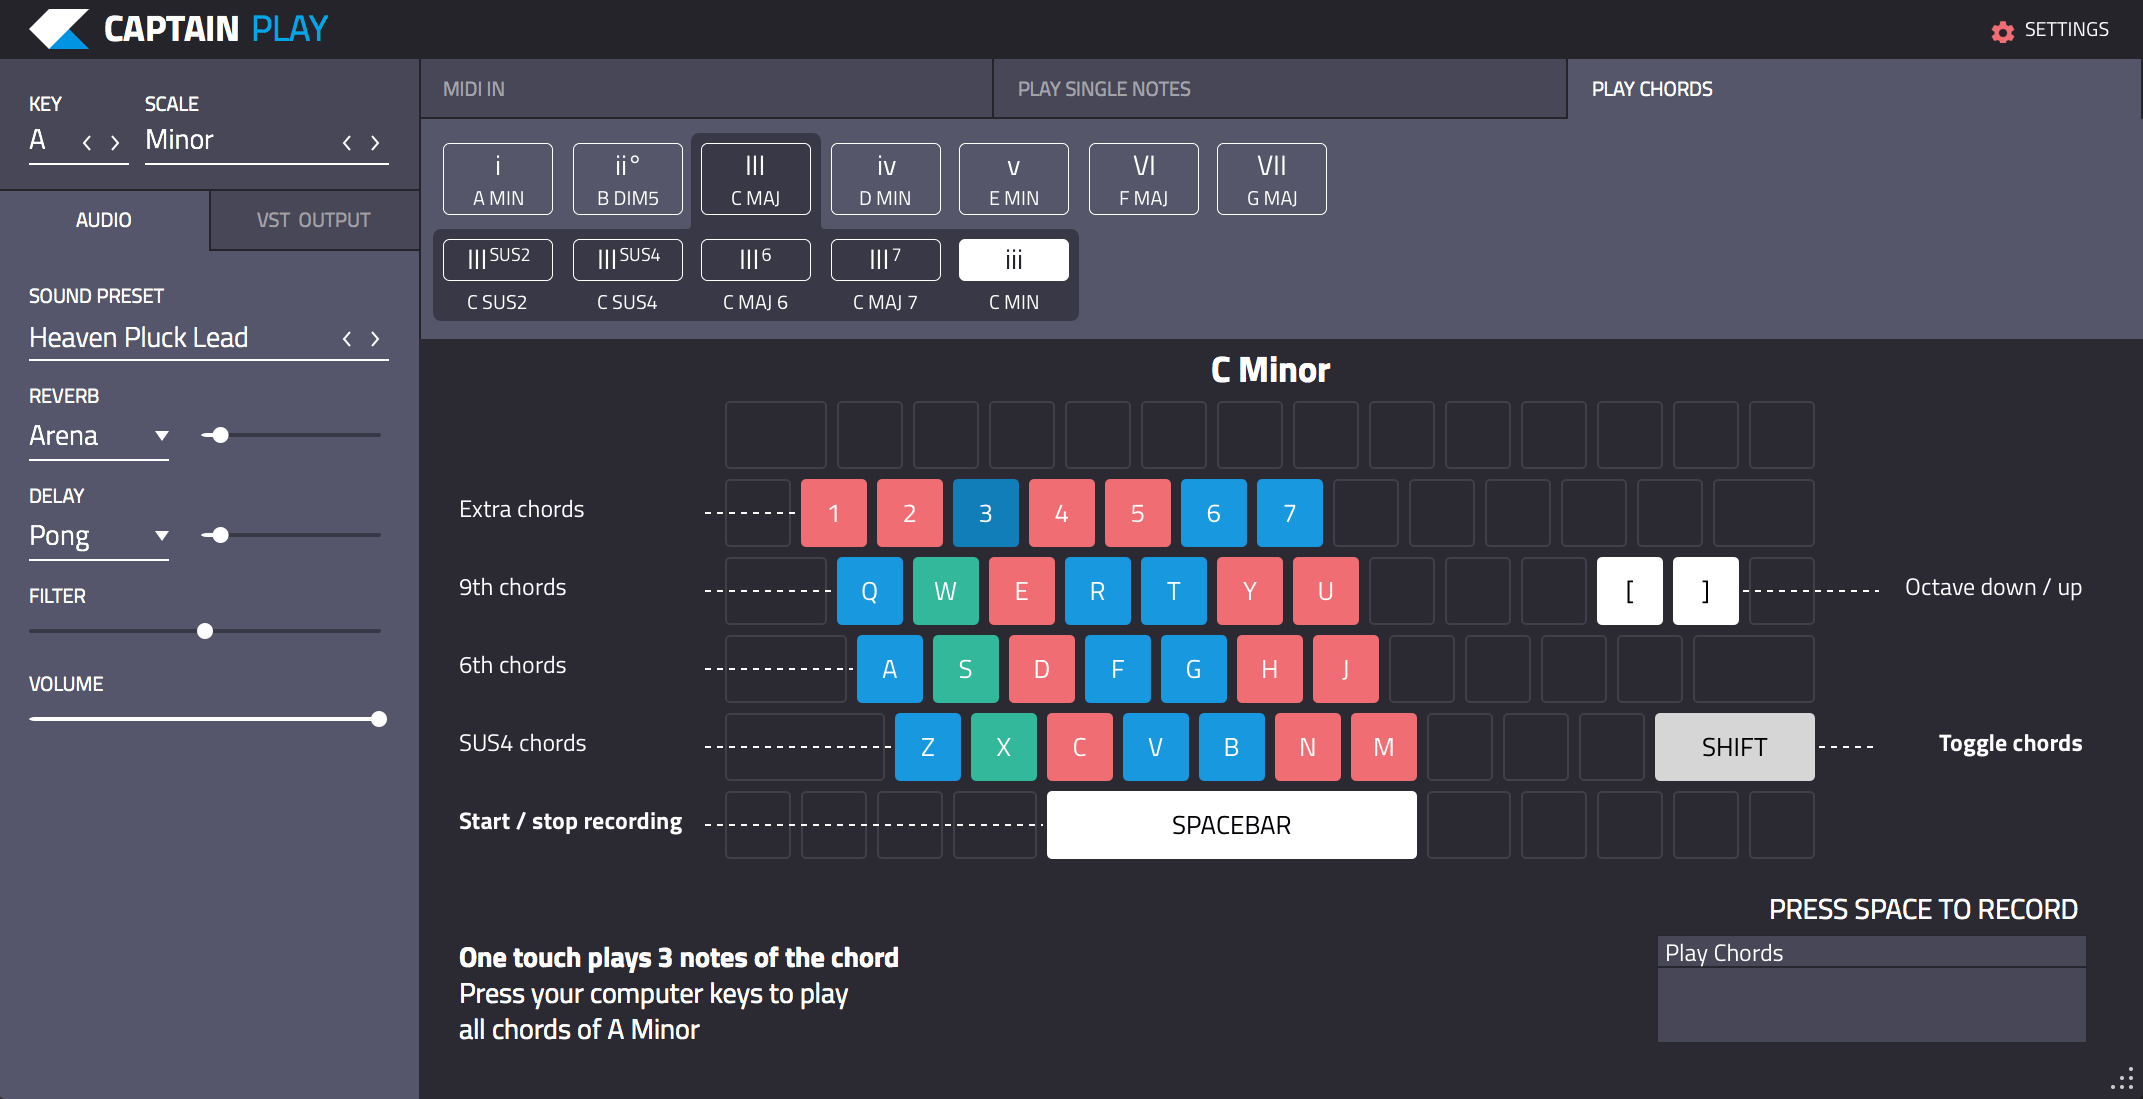
Task: Press SPACEBAR to start recording
Action: pos(1232,824)
